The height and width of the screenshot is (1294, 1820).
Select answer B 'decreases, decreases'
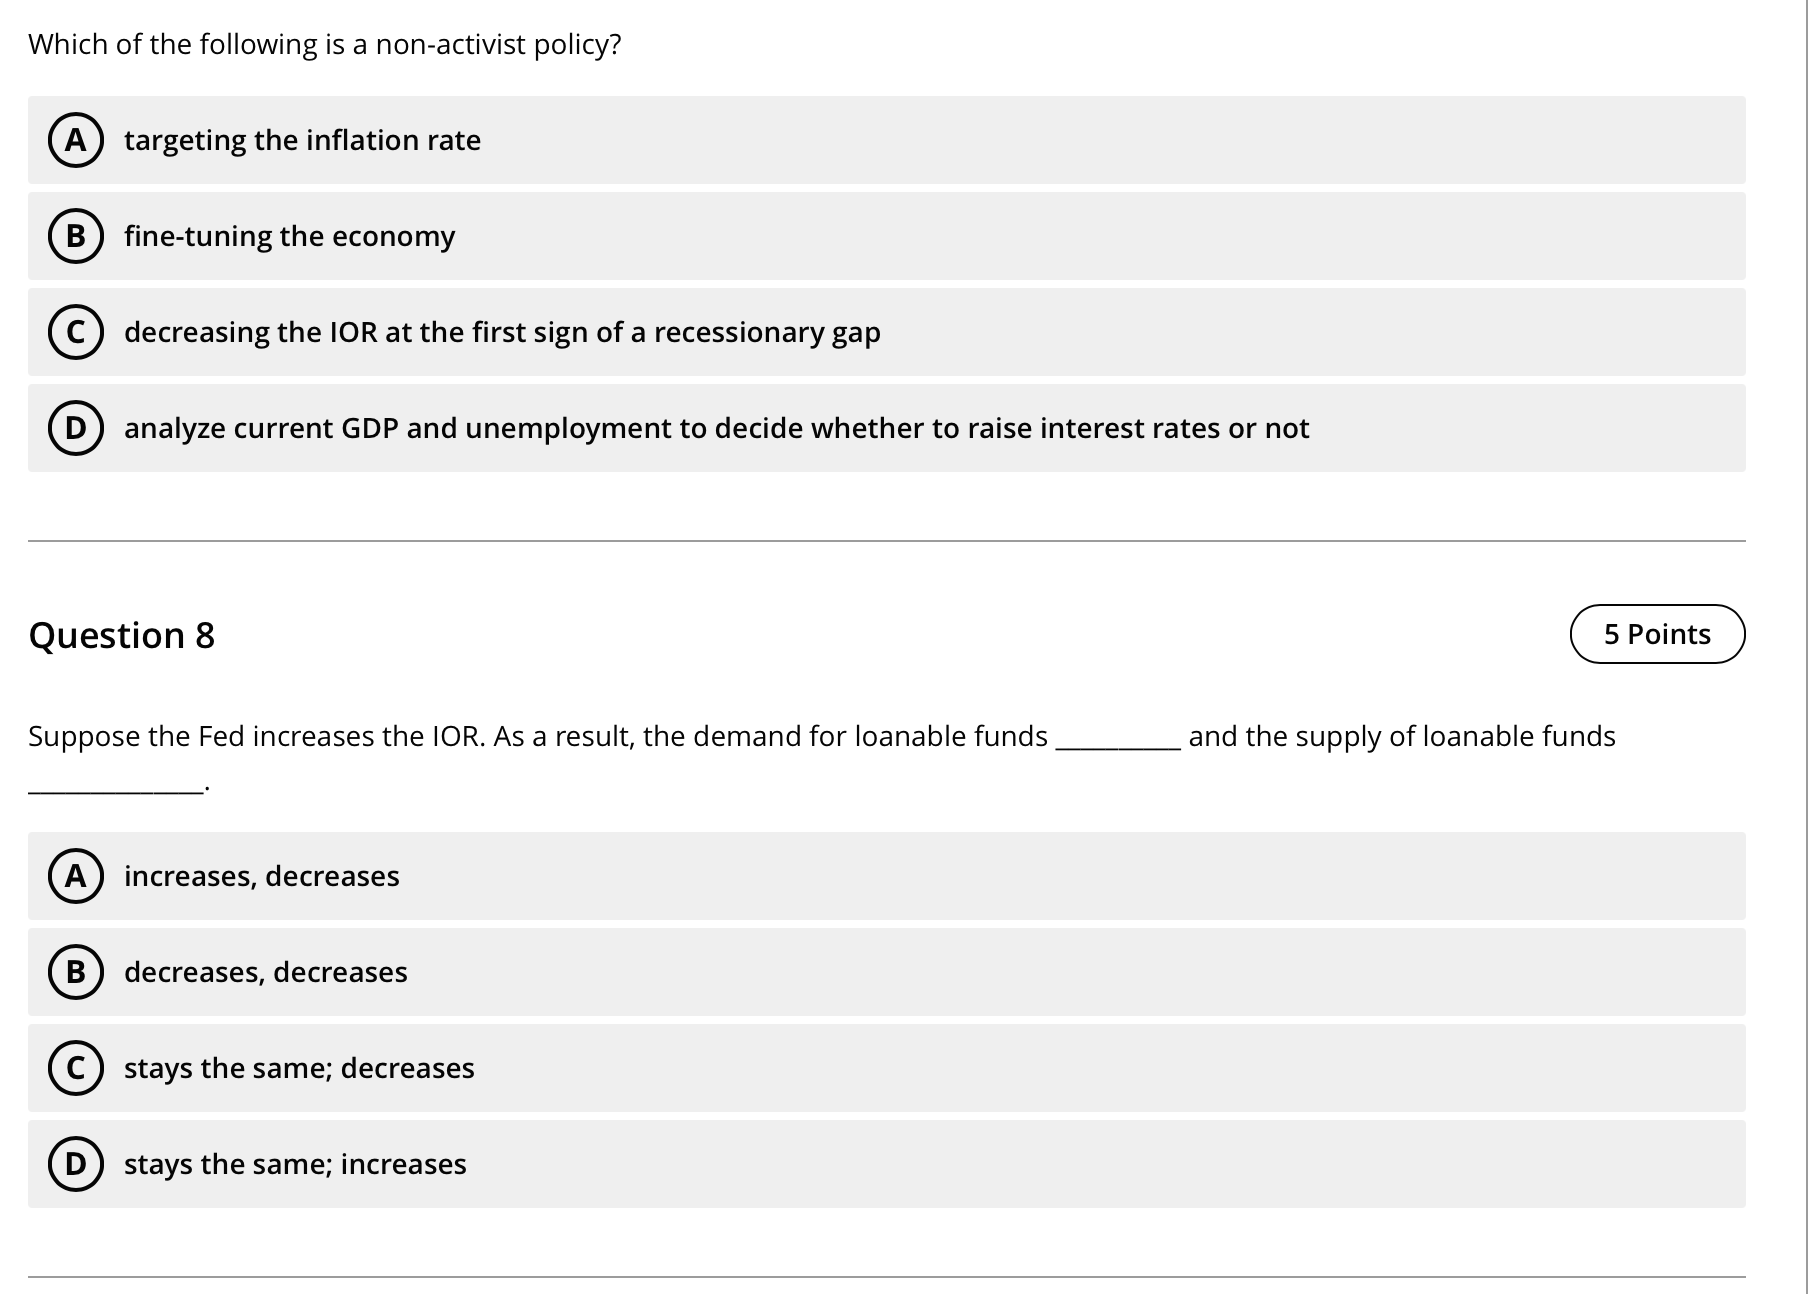pos(266,971)
